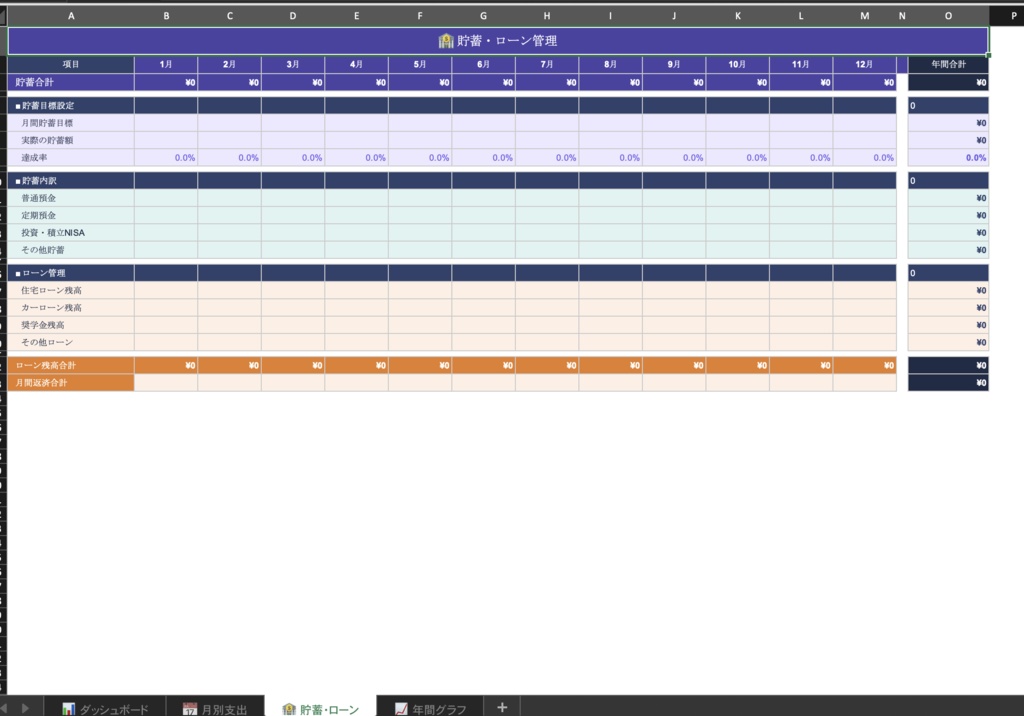The width and height of the screenshot is (1024, 716).
Task: Click the 年間合計 達成率 0.0% cell
Action: tap(948, 157)
